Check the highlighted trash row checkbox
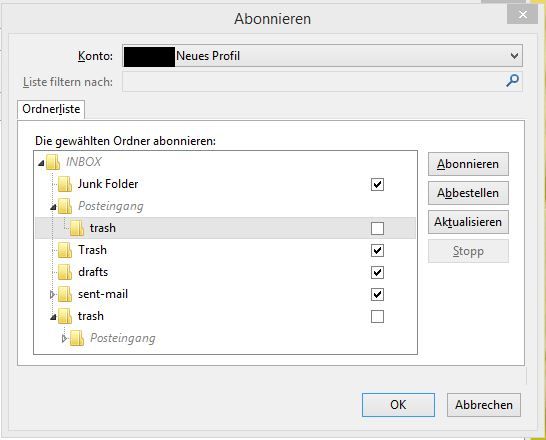Image resolution: width=546 pixels, height=440 pixels. 377,228
